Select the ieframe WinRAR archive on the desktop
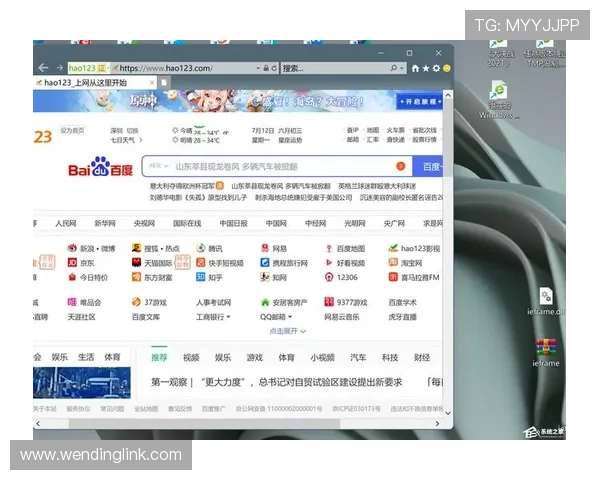This screenshot has width=600, height=480. pyautogui.click(x=546, y=352)
